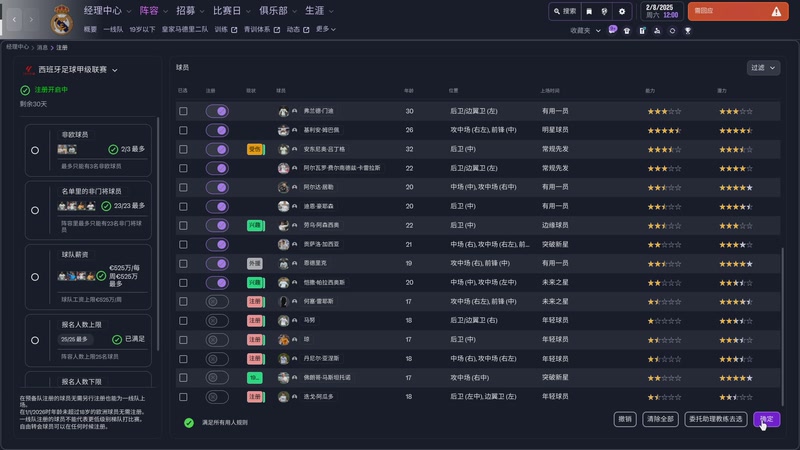This screenshot has width=800, height=450.
Task: Expand the 俱乐部 menu
Action: [278, 11]
